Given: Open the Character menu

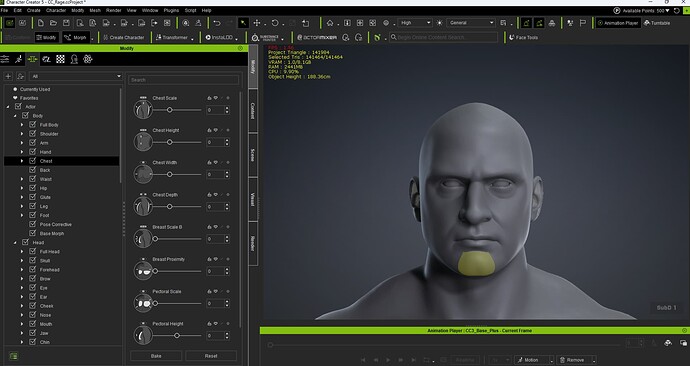Looking at the screenshot, I should tap(56, 10).
